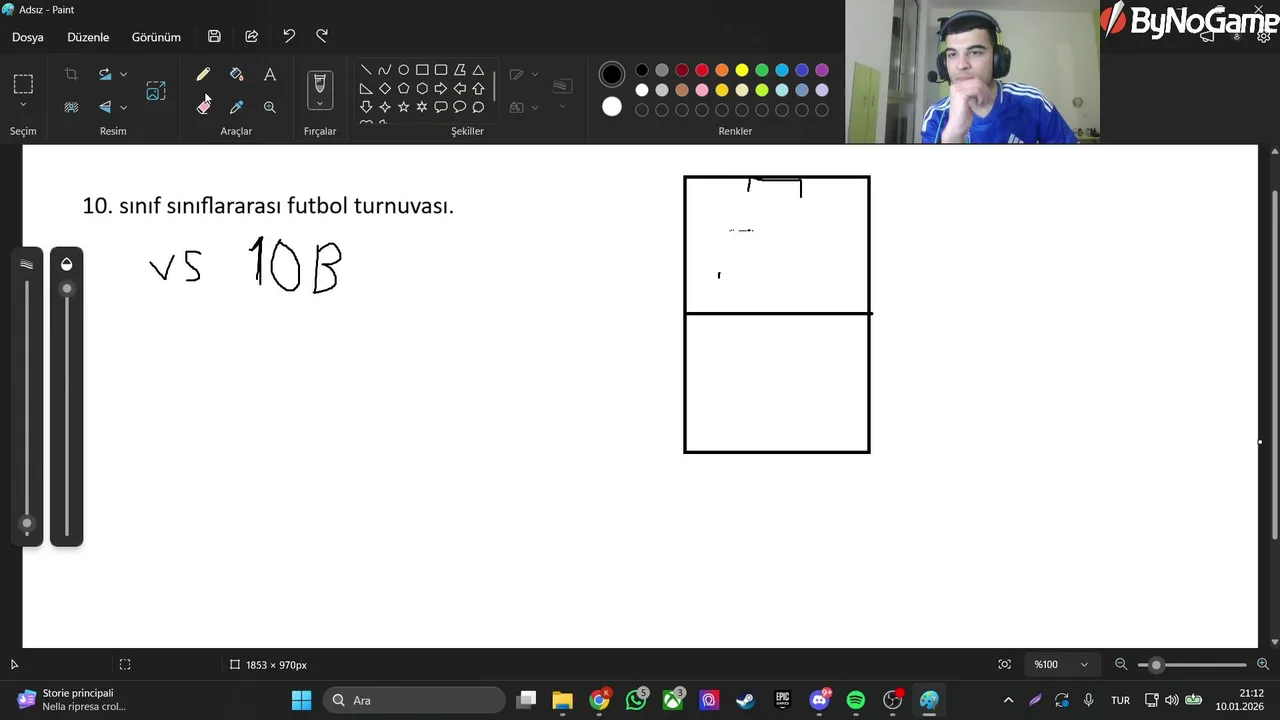The width and height of the screenshot is (1280, 720).
Task: Click the Flip image icon
Action: [x=104, y=107]
